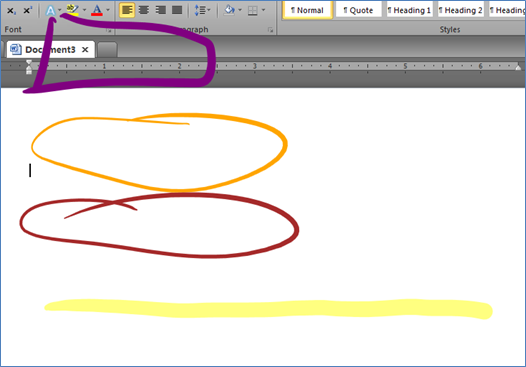This screenshot has height=367, width=526.
Task: Open line spacing options
Action: pyautogui.click(x=202, y=10)
